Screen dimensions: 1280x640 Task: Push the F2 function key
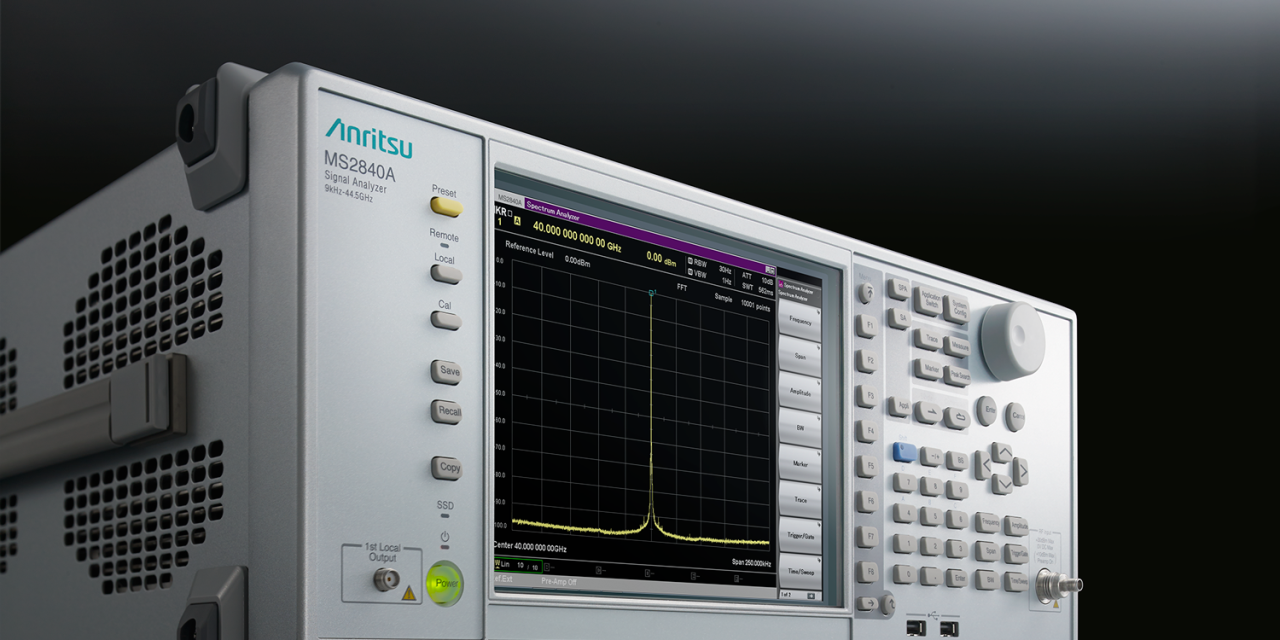pos(867,361)
